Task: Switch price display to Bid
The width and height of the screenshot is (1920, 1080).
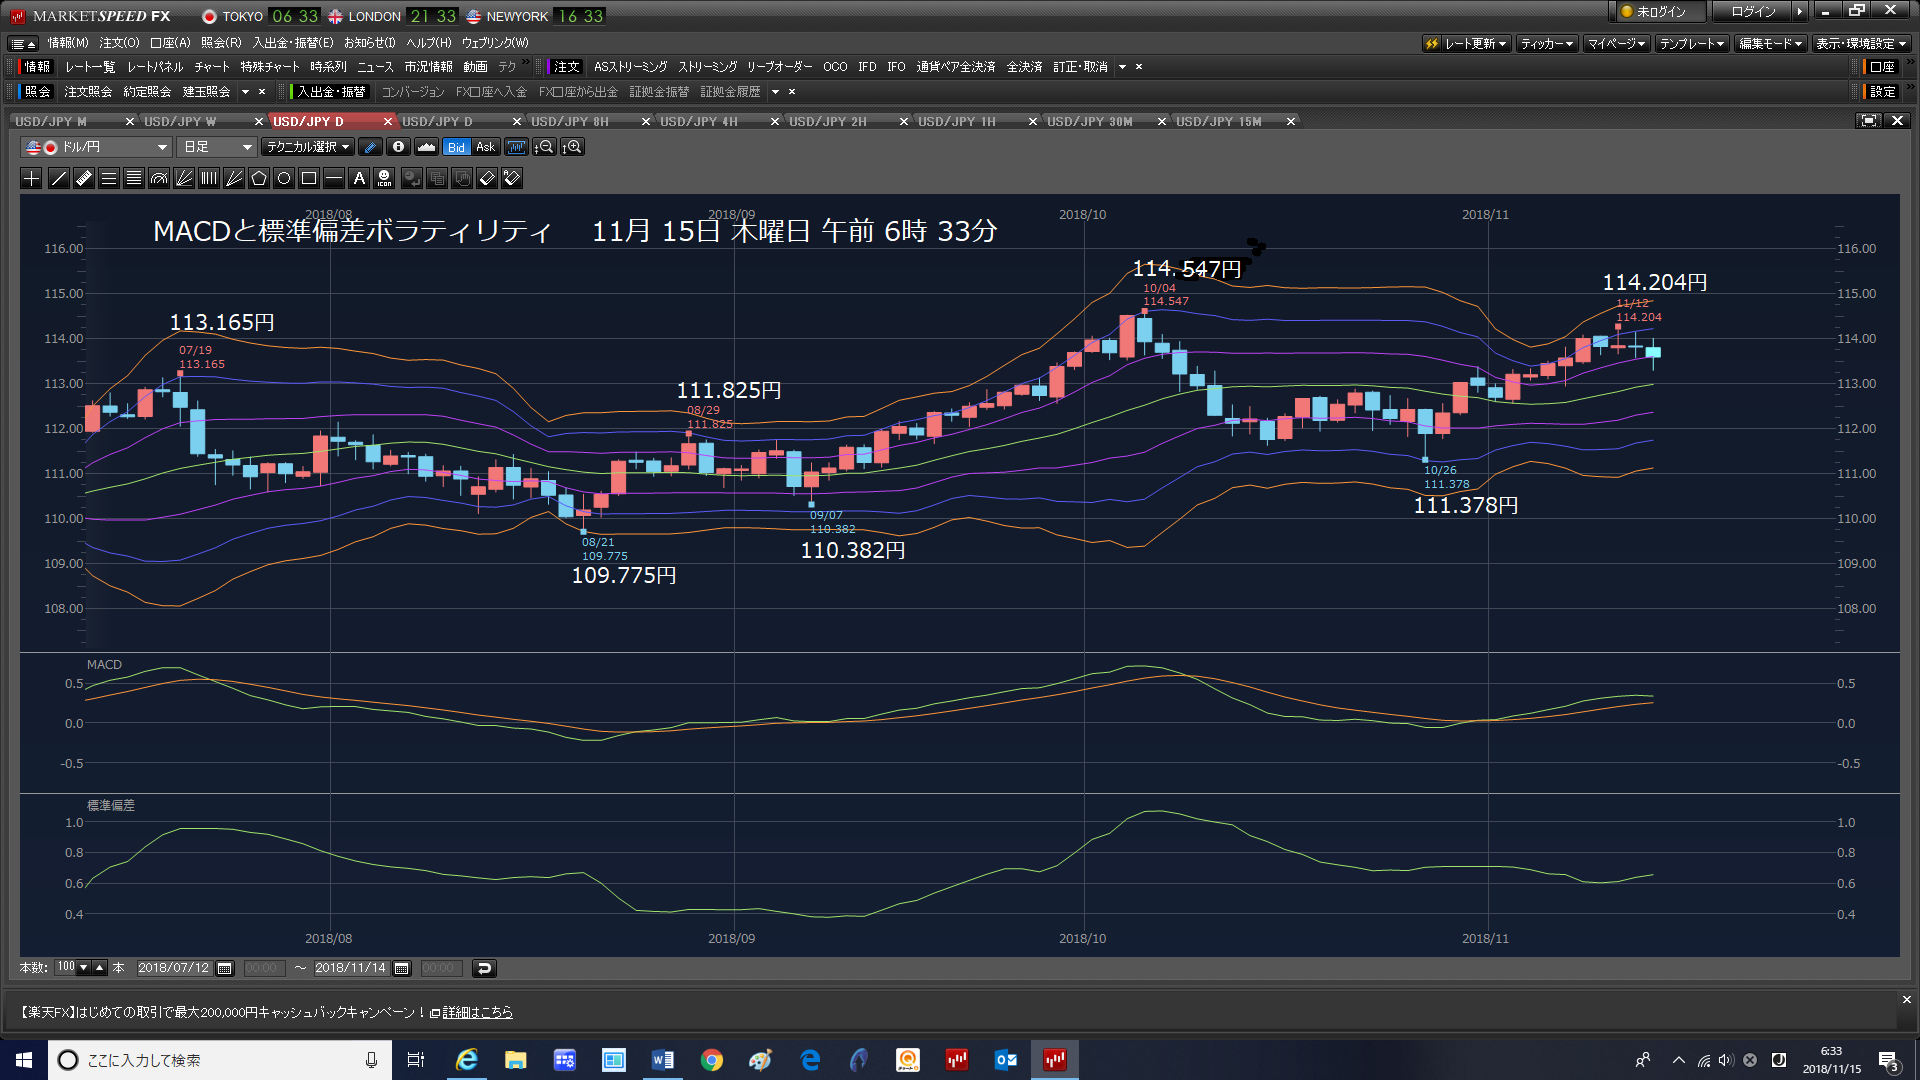Action: (x=457, y=147)
